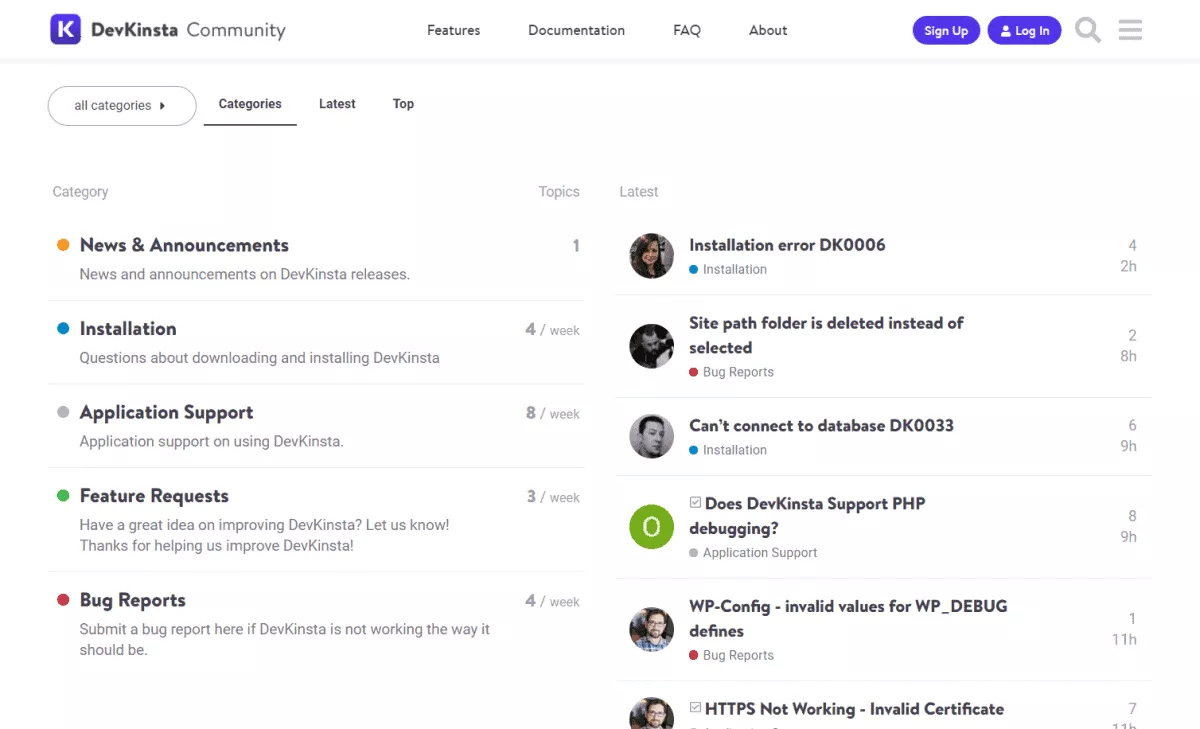Click the DevKinsta K logo icon
The image size is (1200, 729).
tap(66, 29)
